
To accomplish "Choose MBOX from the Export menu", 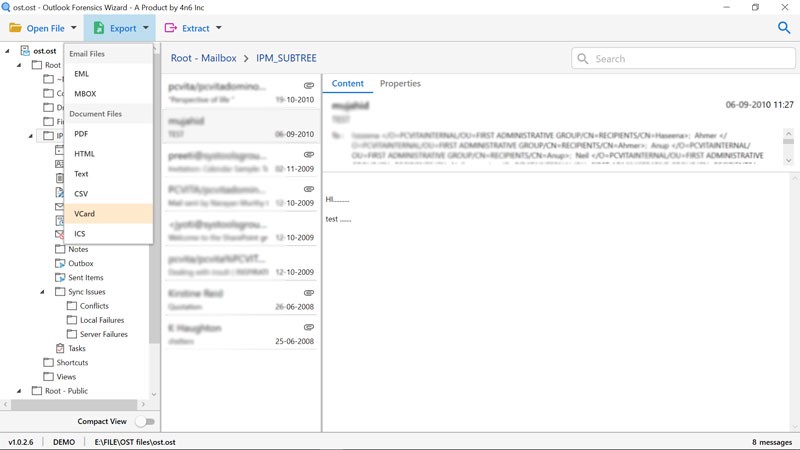I will [x=108, y=94].
